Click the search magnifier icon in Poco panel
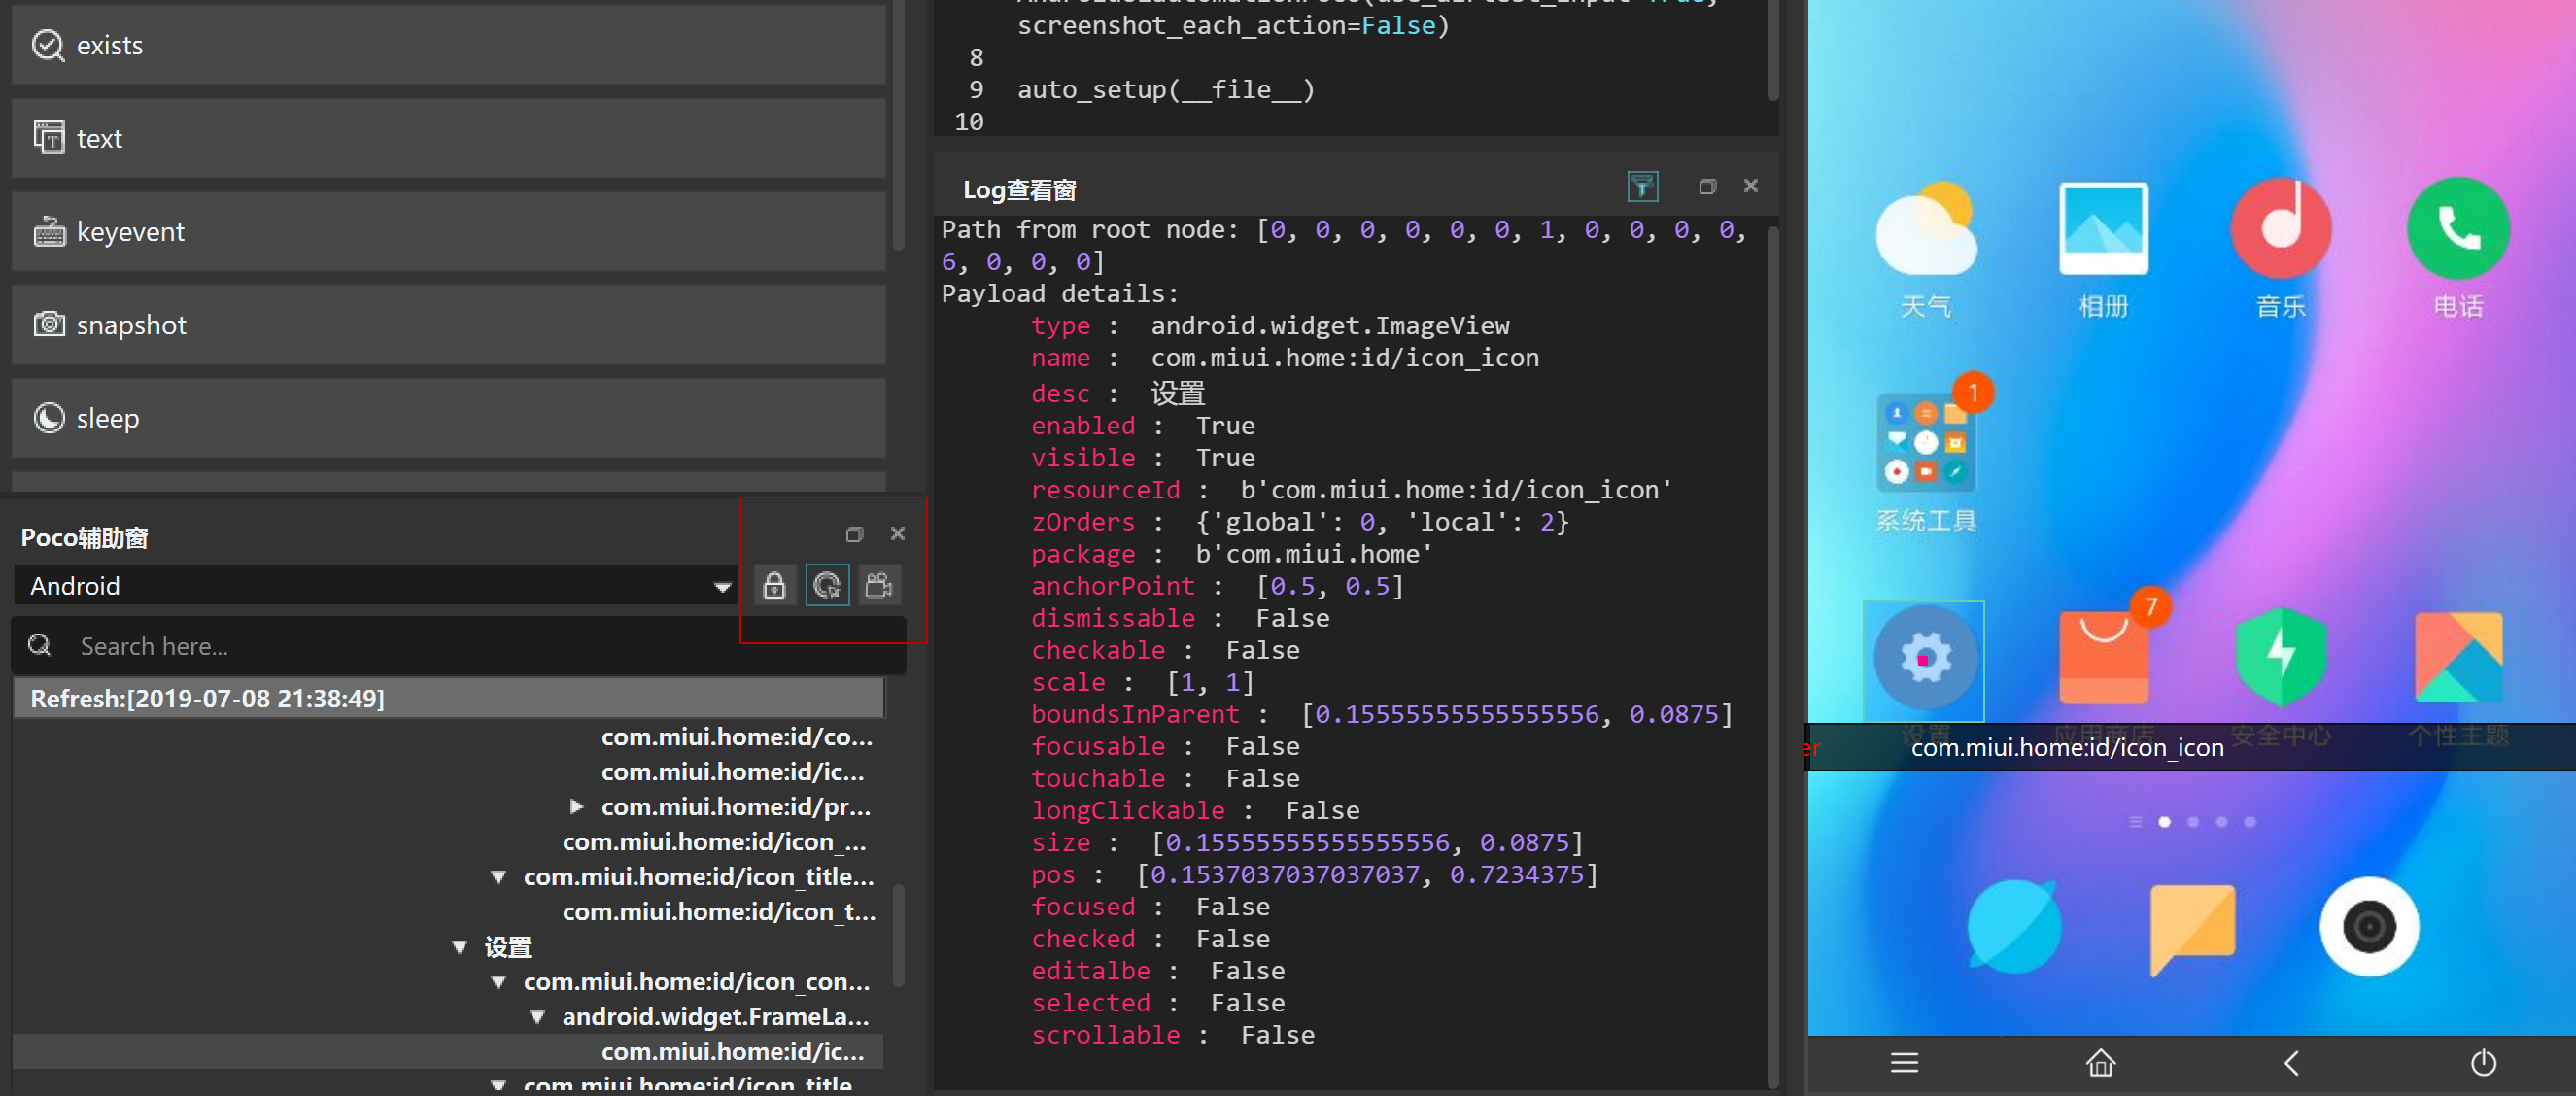 40,645
